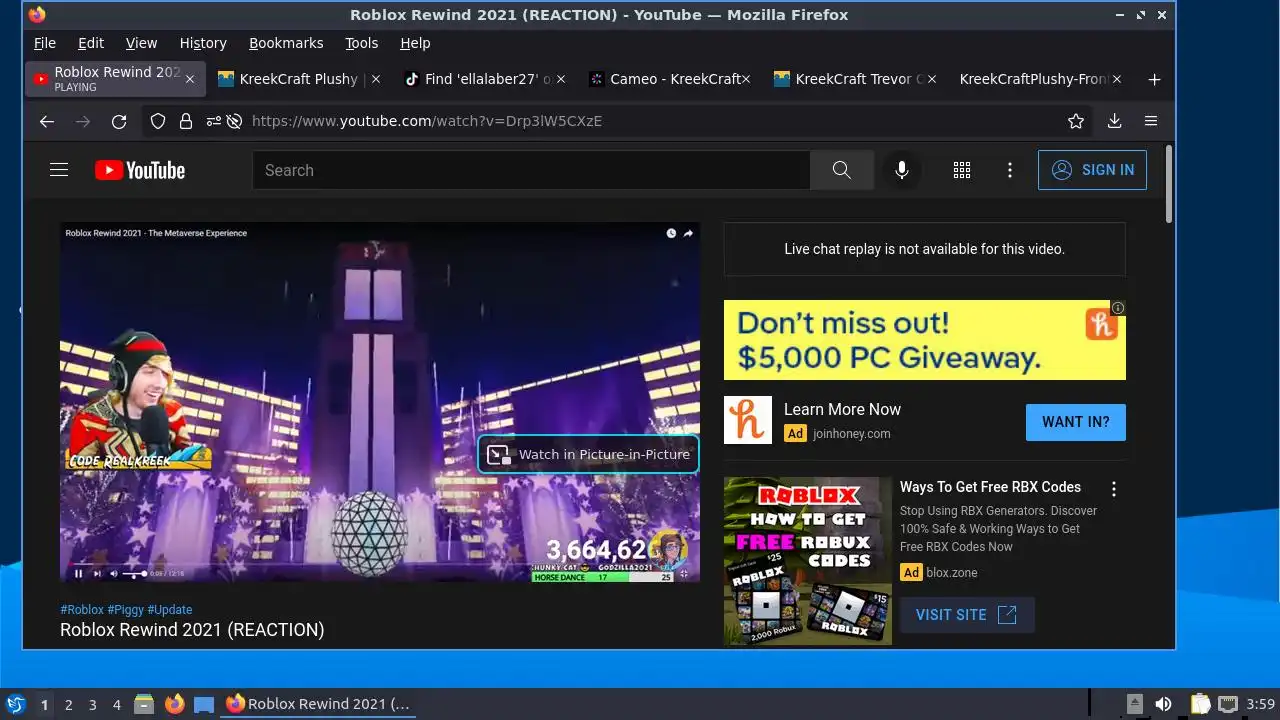1280x720 pixels.
Task: Open the Help menu
Action: click(x=415, y=43)
